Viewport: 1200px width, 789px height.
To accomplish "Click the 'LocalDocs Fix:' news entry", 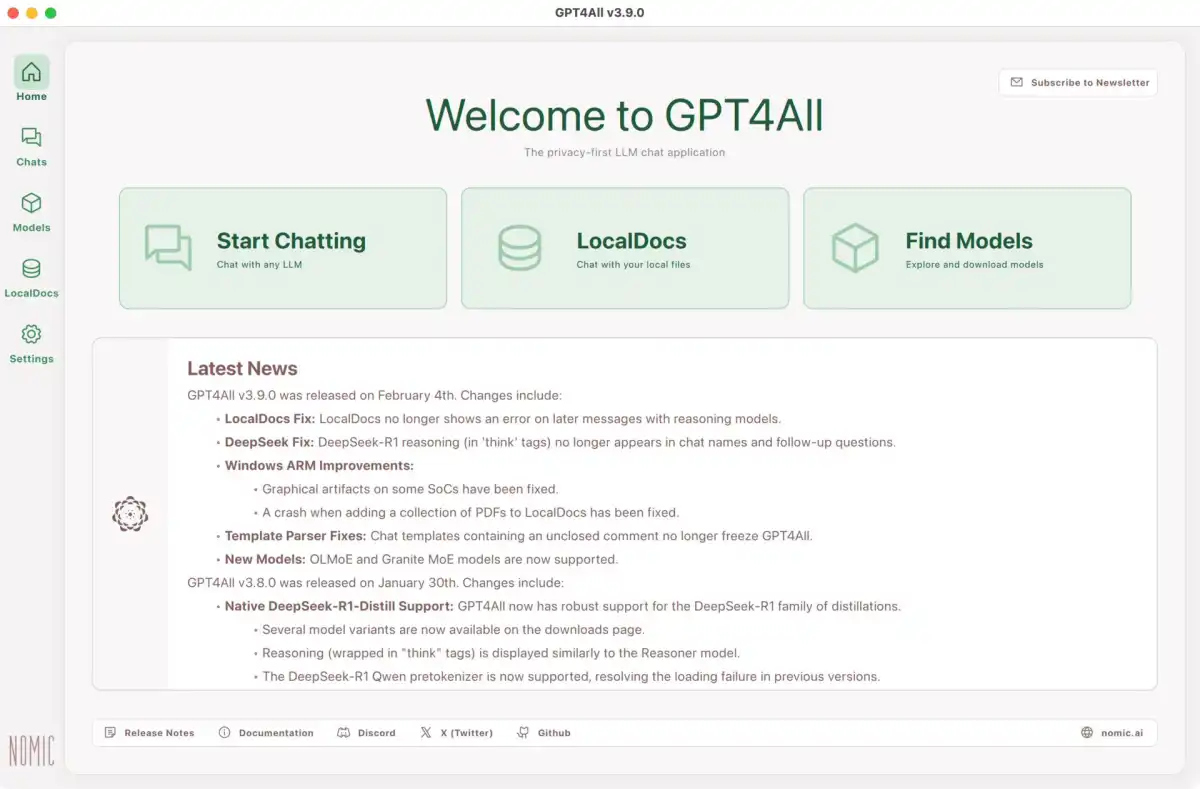I will 502,419.
